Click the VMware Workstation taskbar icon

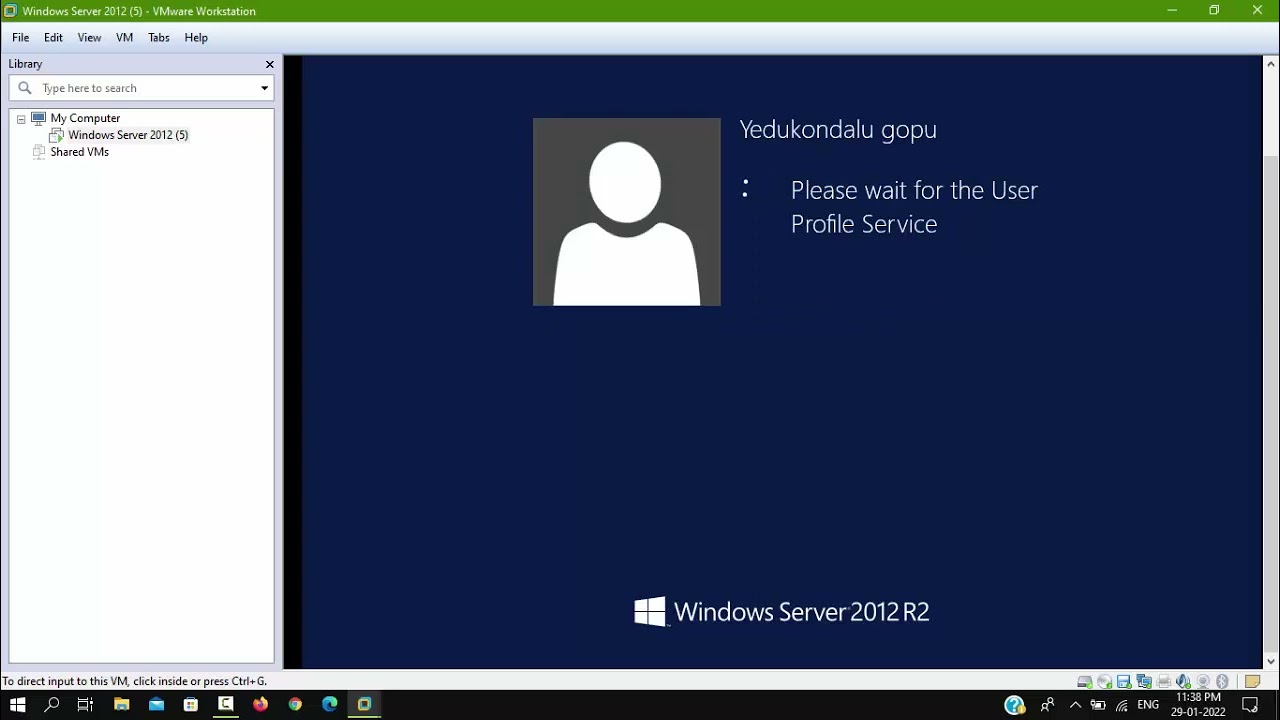[365, 705]
